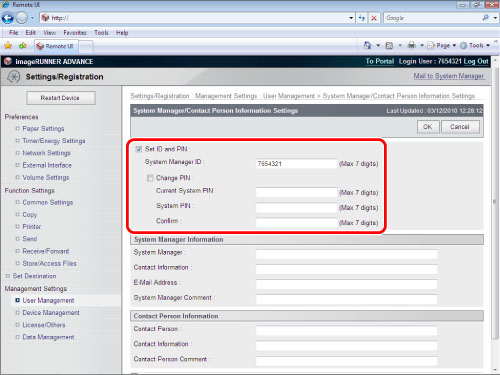The image size is (500, 375).
Task: Open the Page dropdown menu
Action: coord(442,45)
